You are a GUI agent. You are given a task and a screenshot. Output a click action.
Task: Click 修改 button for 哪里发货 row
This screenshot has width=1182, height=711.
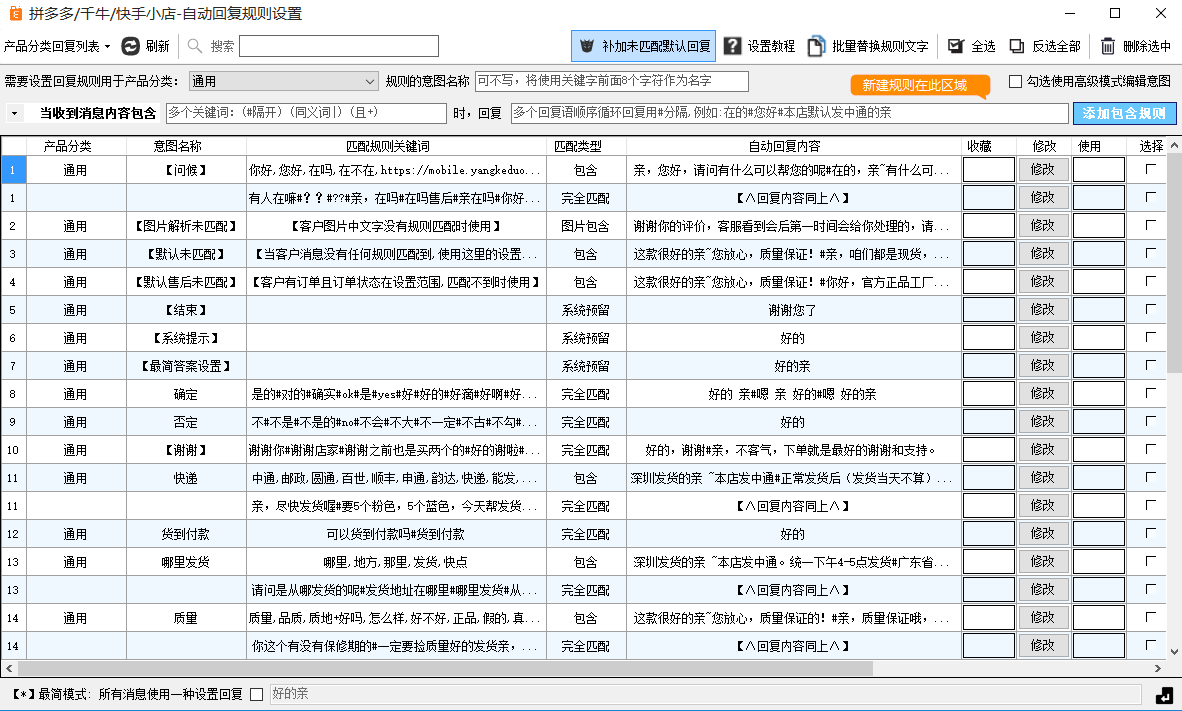[1043, 562]
